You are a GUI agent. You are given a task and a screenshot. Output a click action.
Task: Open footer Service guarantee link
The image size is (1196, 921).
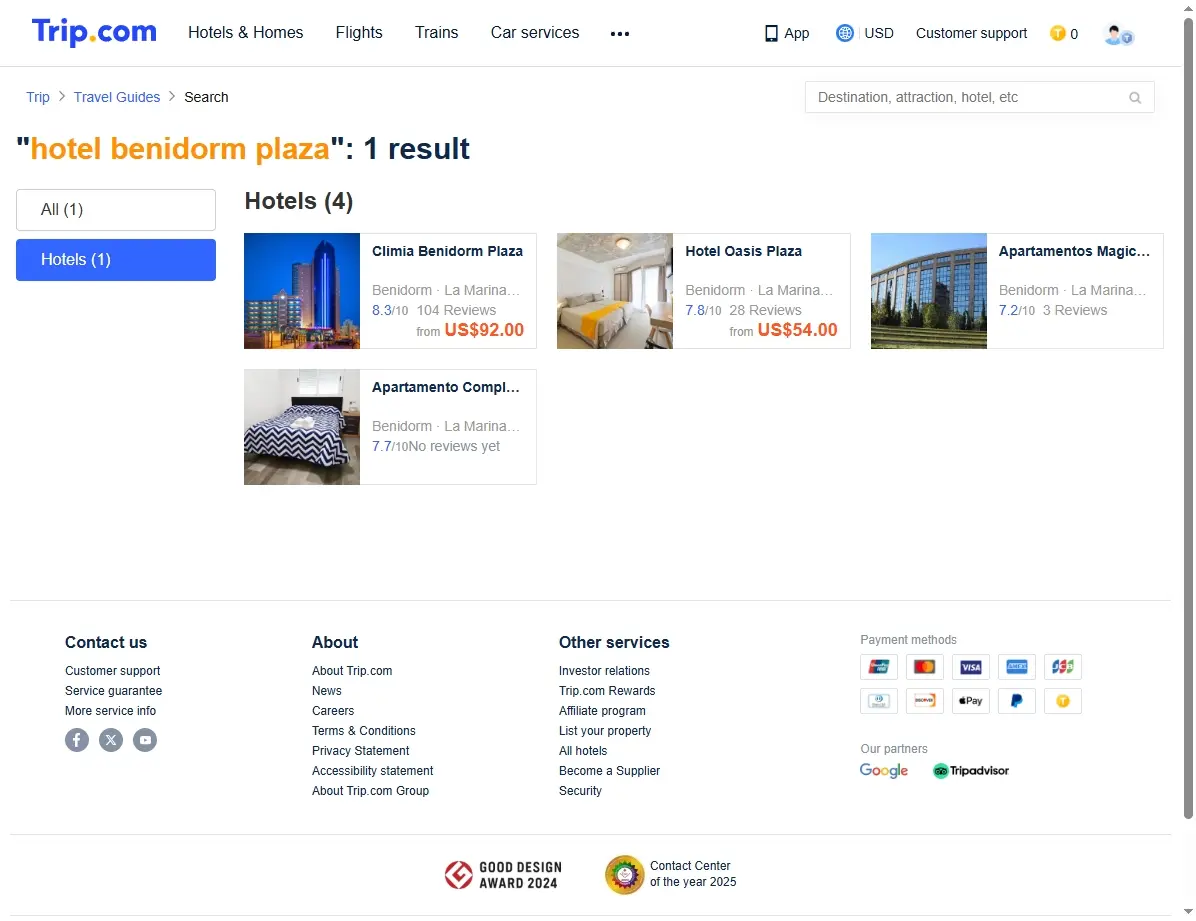tap(114, 691)
